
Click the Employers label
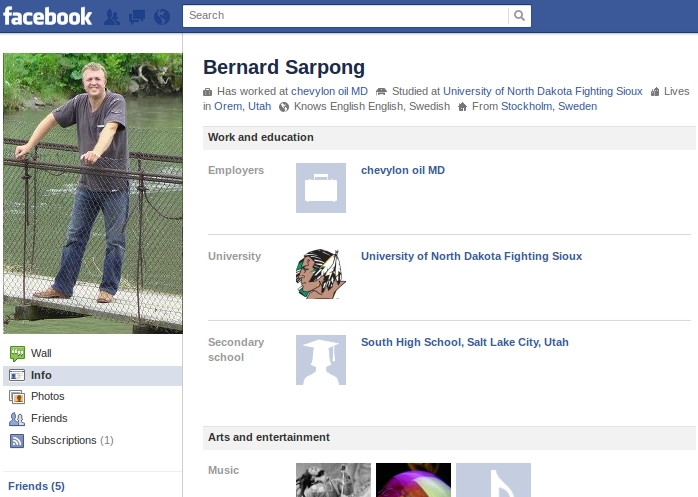[236, 170]
